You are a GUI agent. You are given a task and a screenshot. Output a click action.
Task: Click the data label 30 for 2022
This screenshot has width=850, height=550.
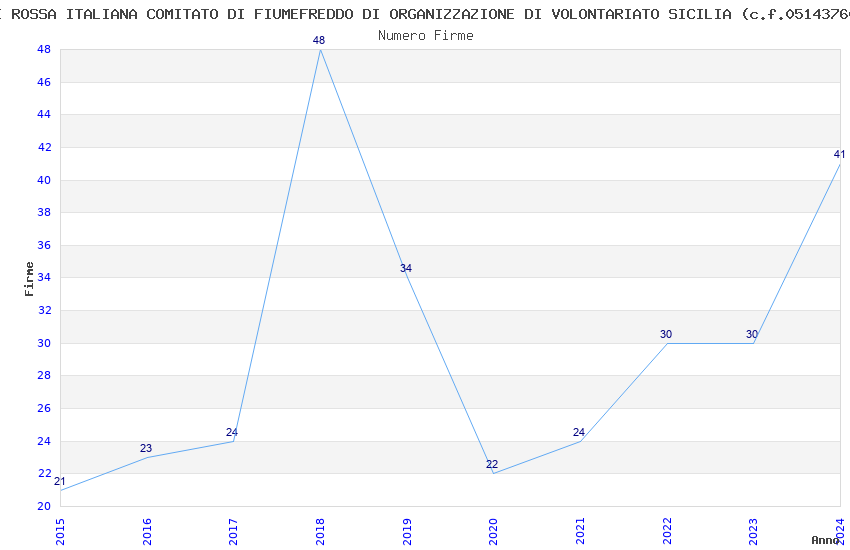click(x=666, y=334)
